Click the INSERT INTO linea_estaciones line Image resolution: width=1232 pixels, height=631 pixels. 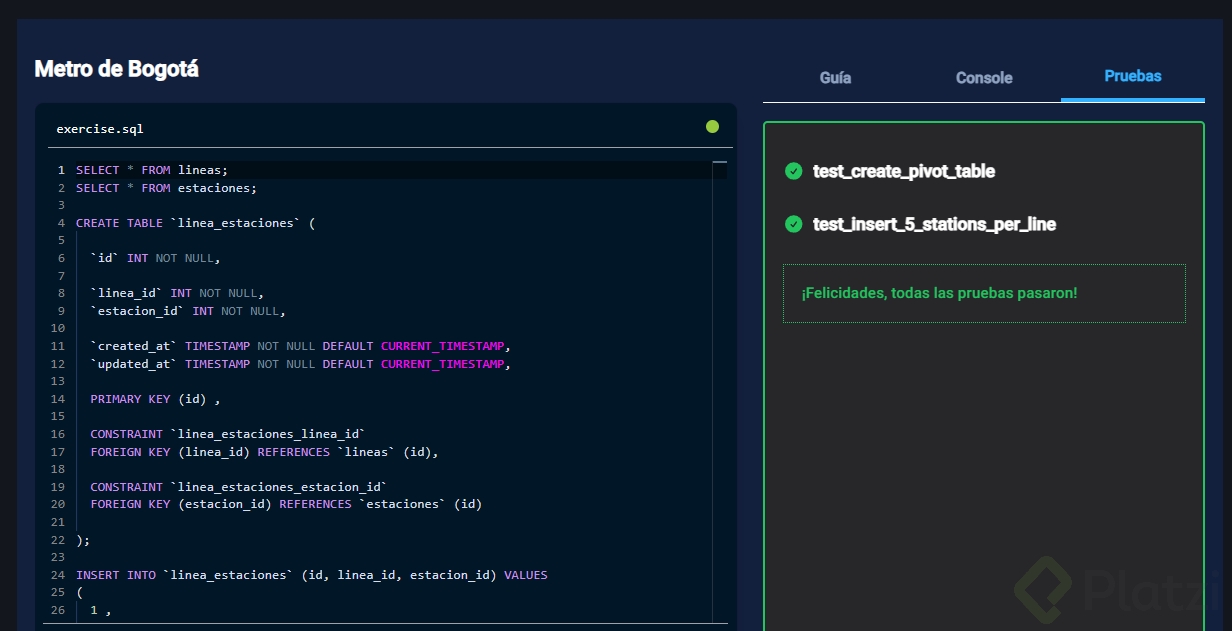pyautogui.click(x=312, y=575)
